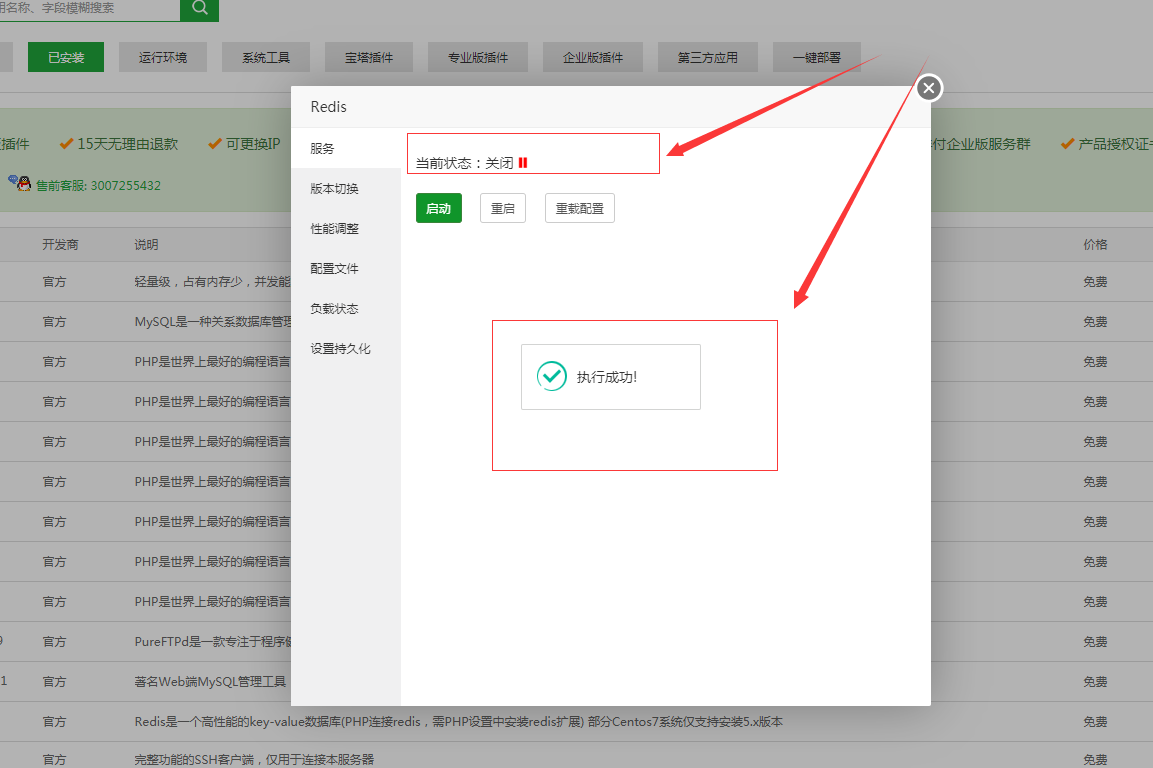View the 第三方应用 tab
Image resolution: width=1153 pixels, height=768 pixels.
(707, 57)
